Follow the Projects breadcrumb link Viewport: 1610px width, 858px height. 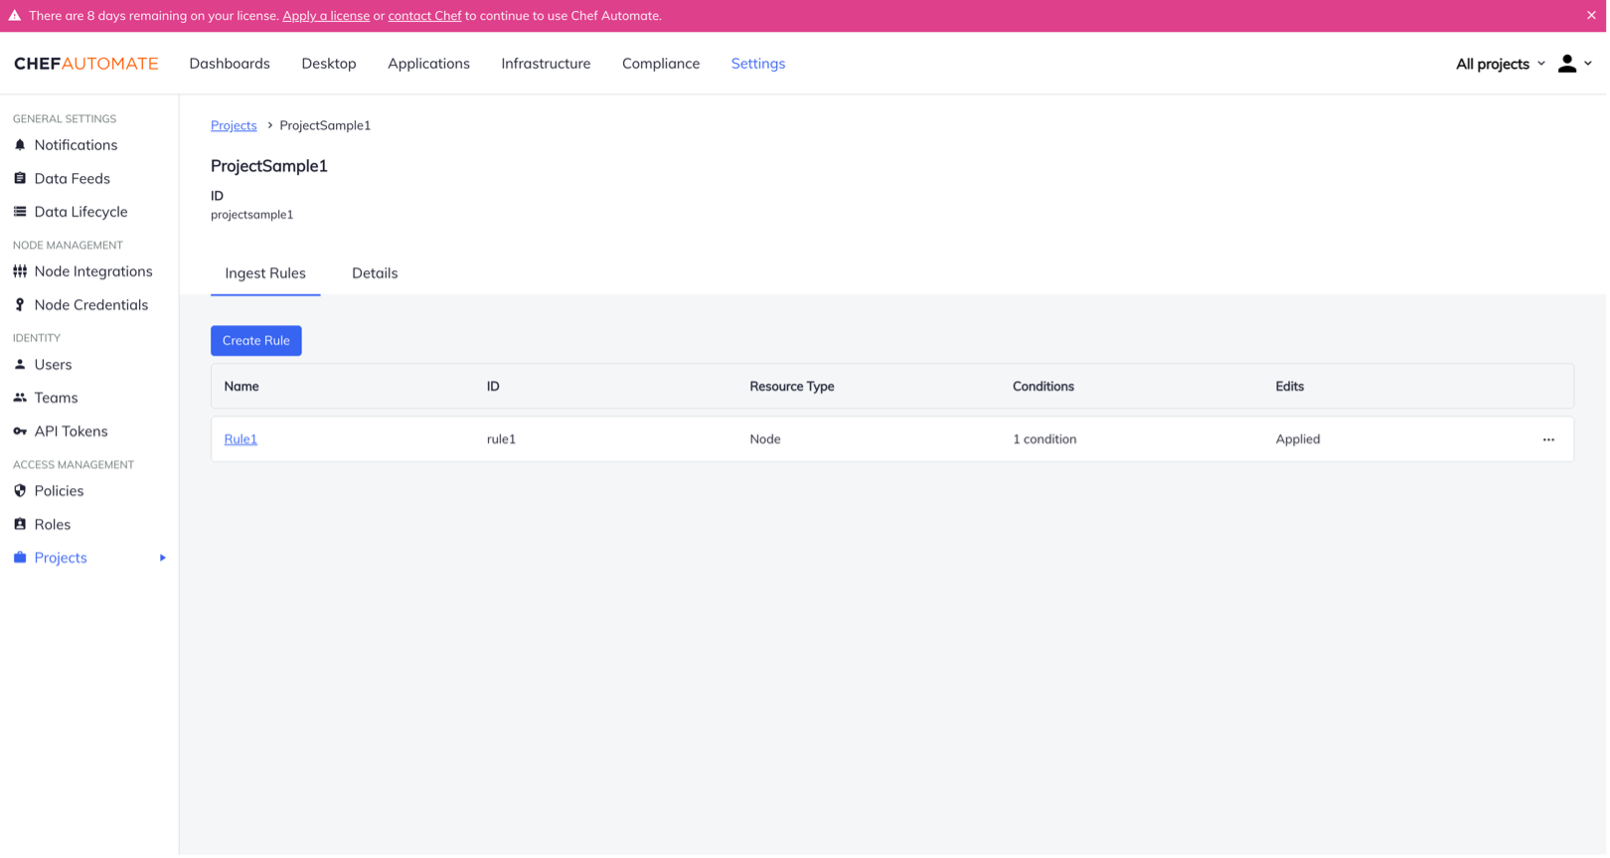pyautogui.click(x=233, y=125)
